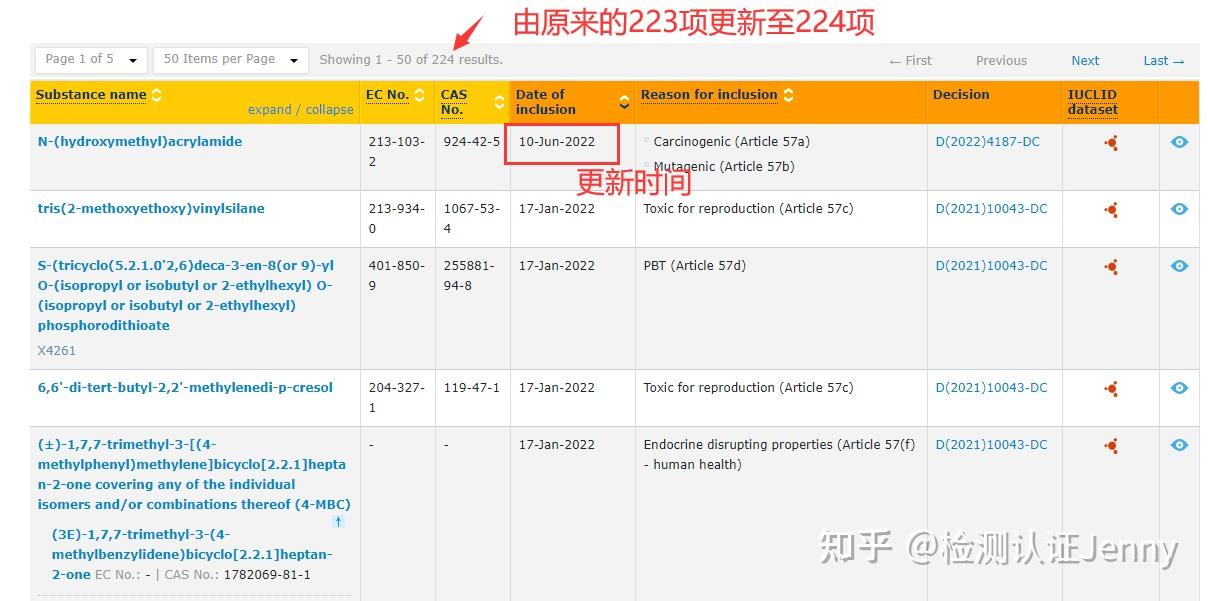Click the expand link in the Substance name header

(x=268, y=109)
